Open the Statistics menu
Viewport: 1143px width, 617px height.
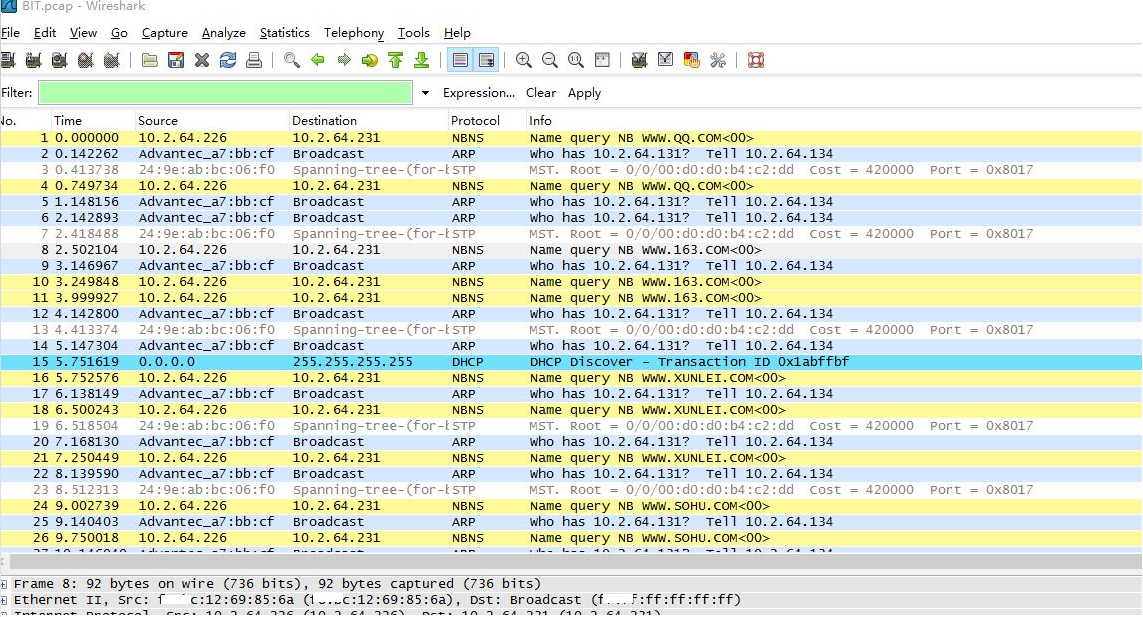click(x=284, y=33)
